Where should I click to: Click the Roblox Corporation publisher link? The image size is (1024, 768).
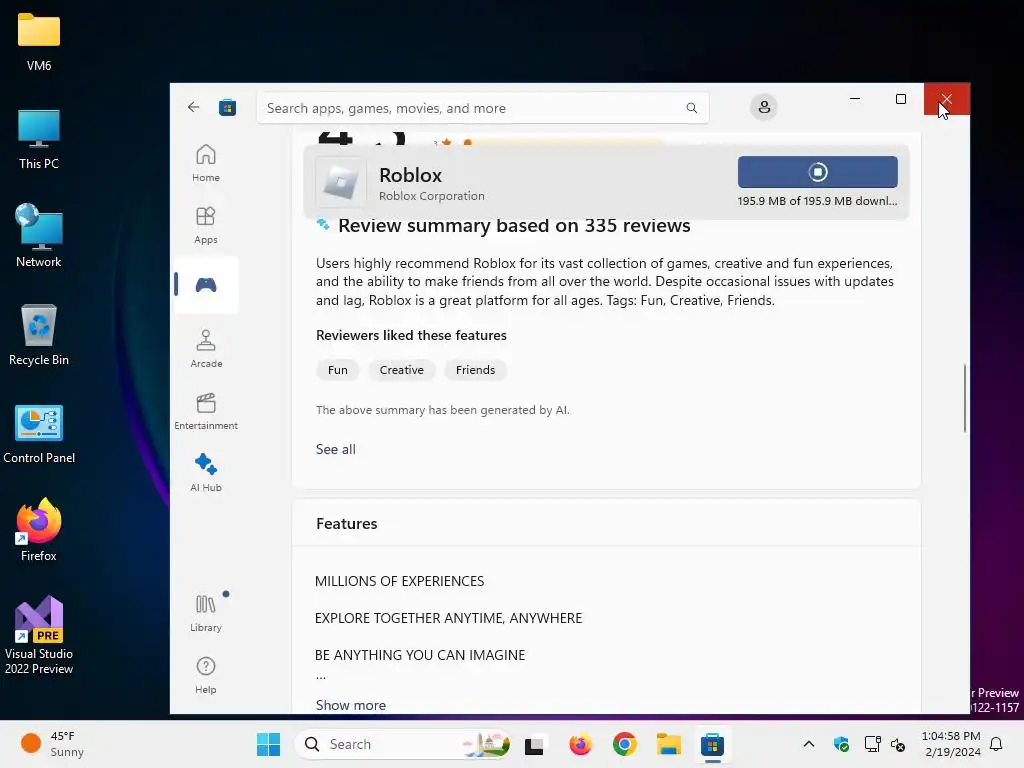432,196
